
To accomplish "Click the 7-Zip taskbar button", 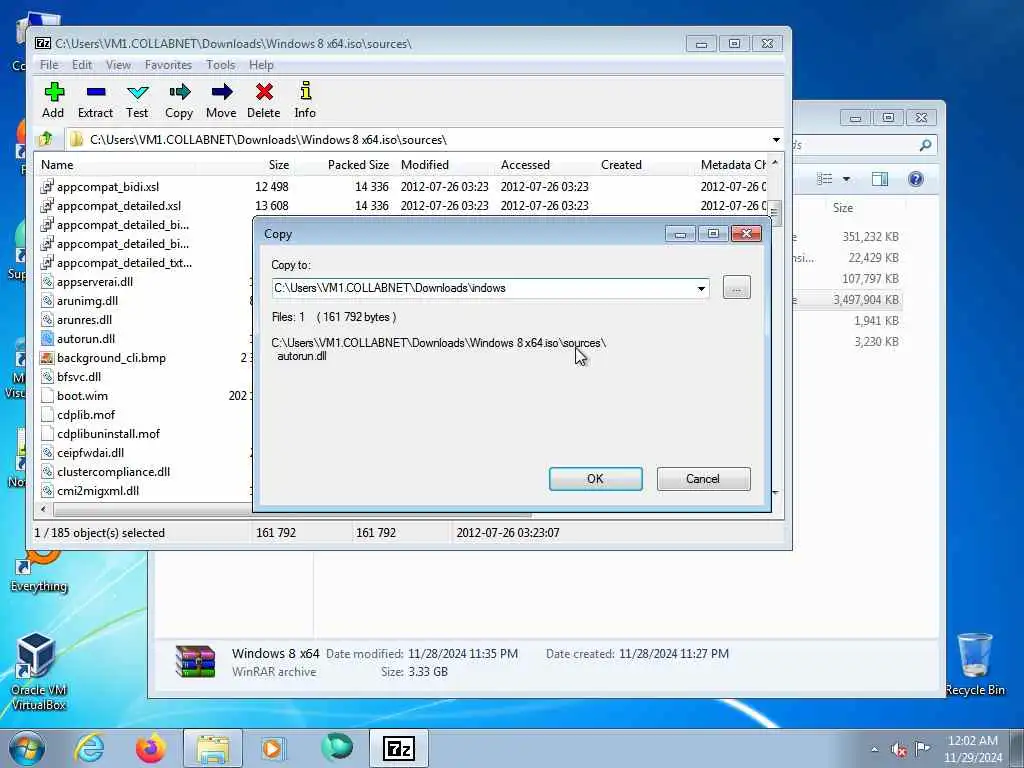I will tap(398, 748).
